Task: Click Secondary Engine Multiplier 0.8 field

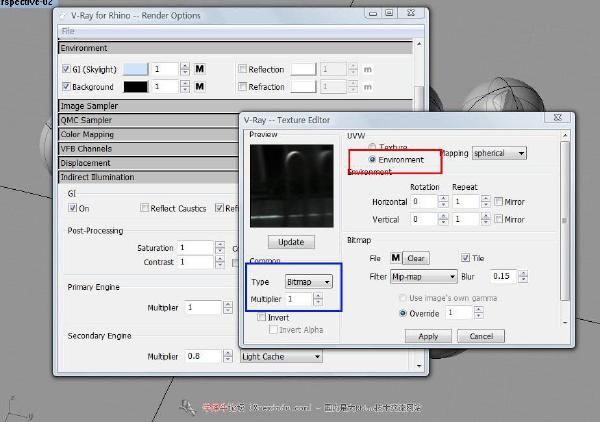Action: [x=203, y=356]
